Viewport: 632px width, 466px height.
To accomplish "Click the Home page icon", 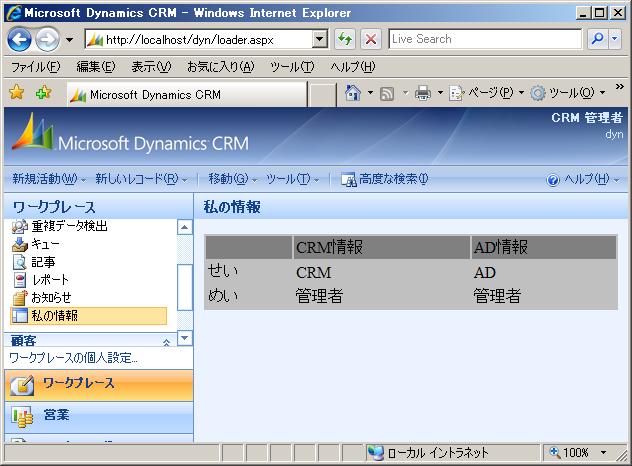I will coord(353,94).
